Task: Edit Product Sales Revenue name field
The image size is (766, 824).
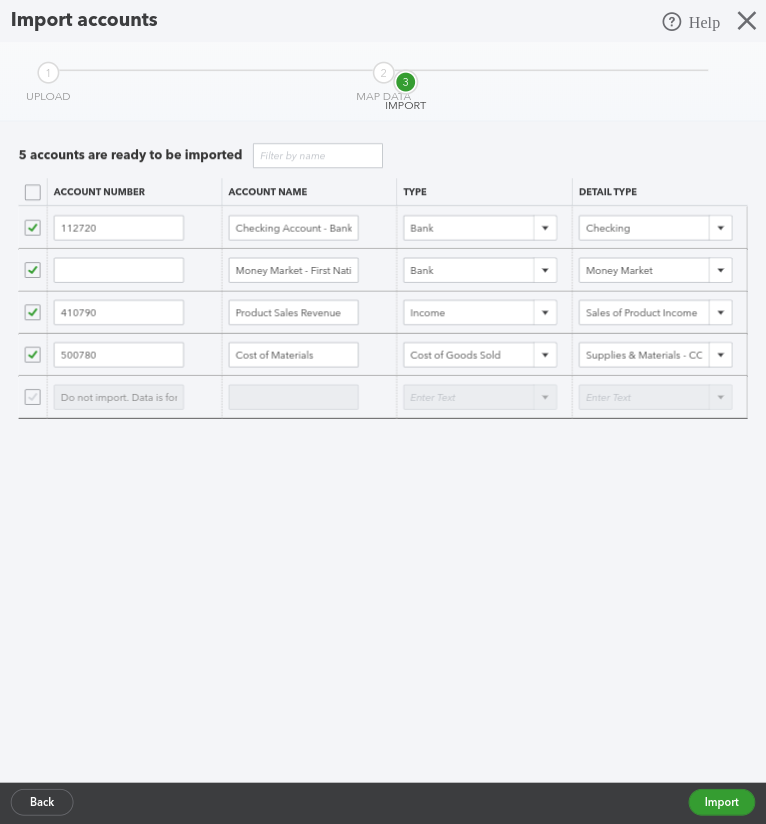Action: click(x=294, y=313)
